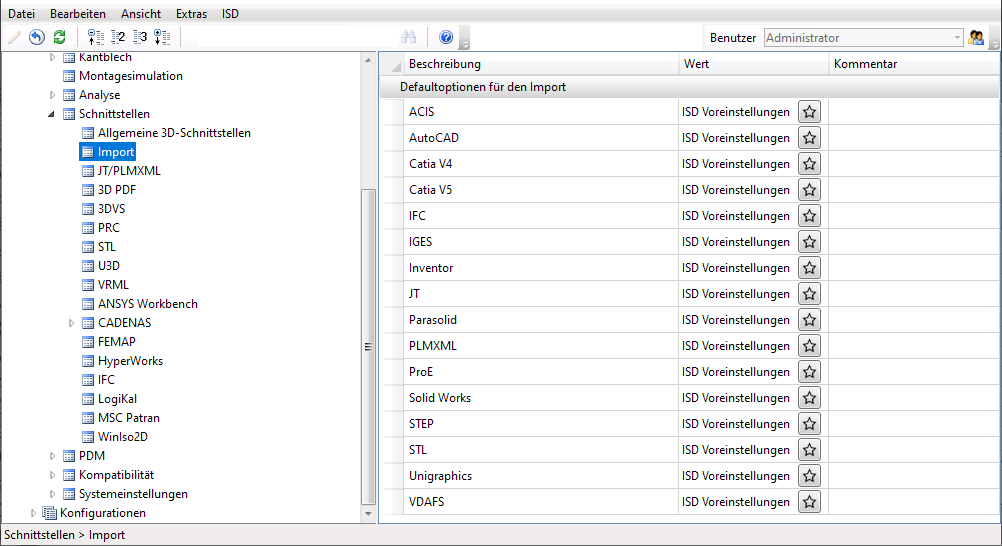Click the user management icon beside Benutzer
The height and width of the screenshot is (546, 1002).
976,38
